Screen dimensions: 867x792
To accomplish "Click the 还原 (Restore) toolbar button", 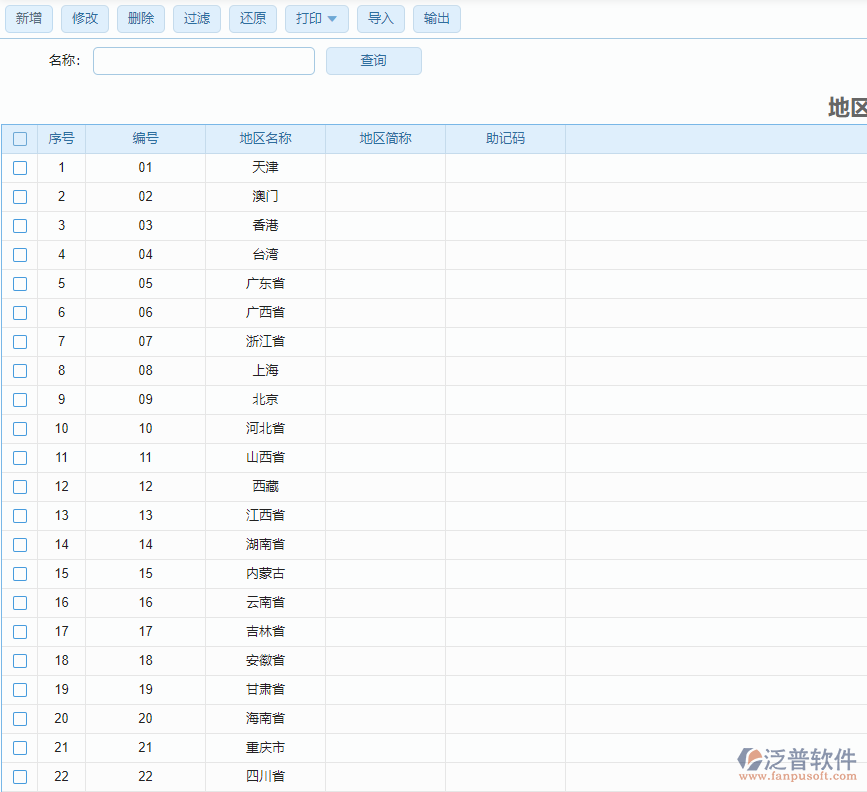I will [x=253, y=19].
